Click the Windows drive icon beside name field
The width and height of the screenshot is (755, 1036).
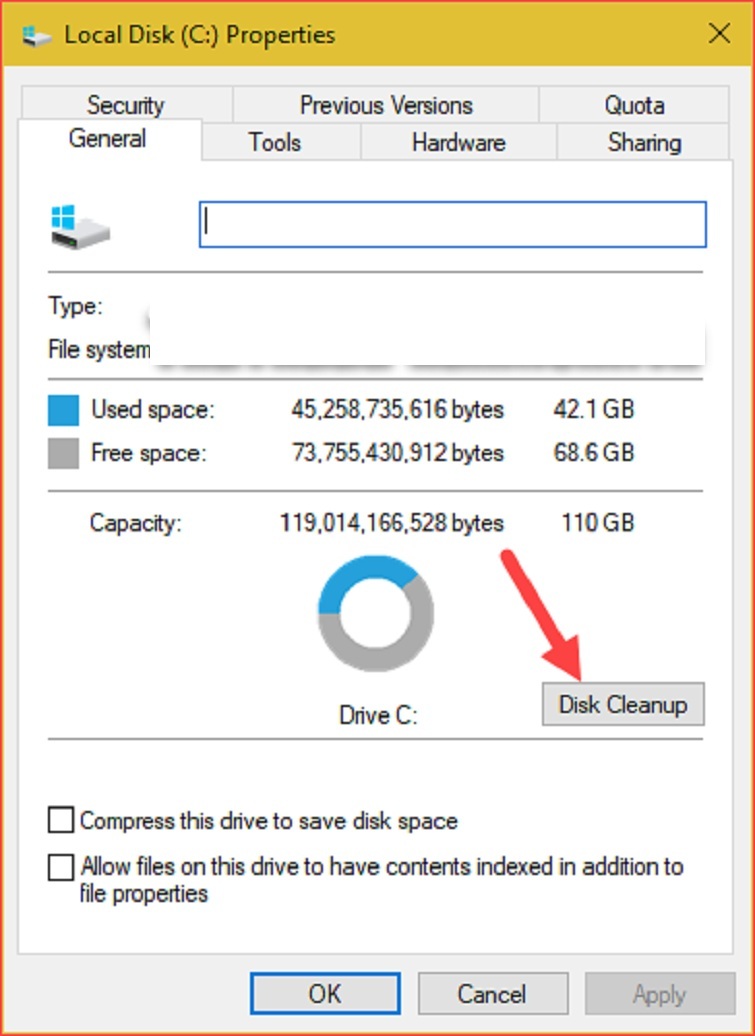click(x=79, y=226)
